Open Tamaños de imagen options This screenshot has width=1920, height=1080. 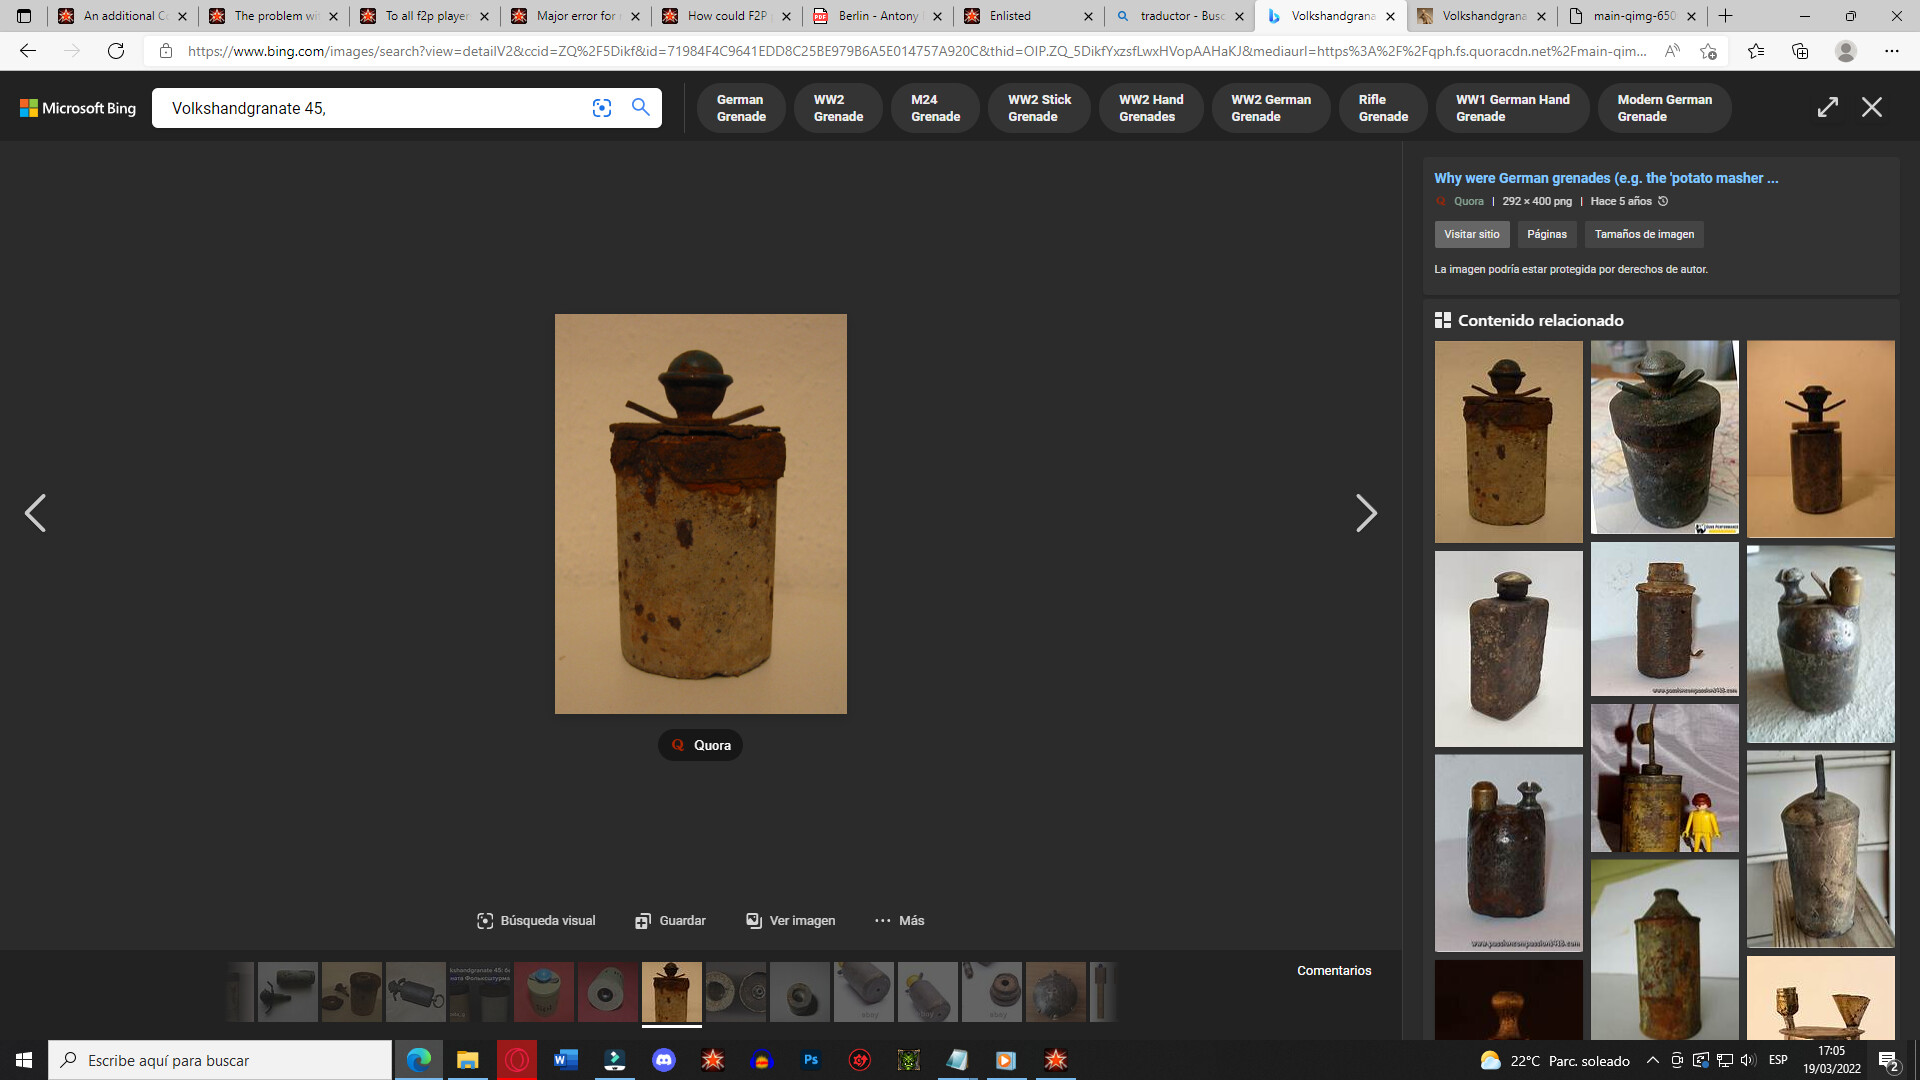click(x=1643, y=234)
